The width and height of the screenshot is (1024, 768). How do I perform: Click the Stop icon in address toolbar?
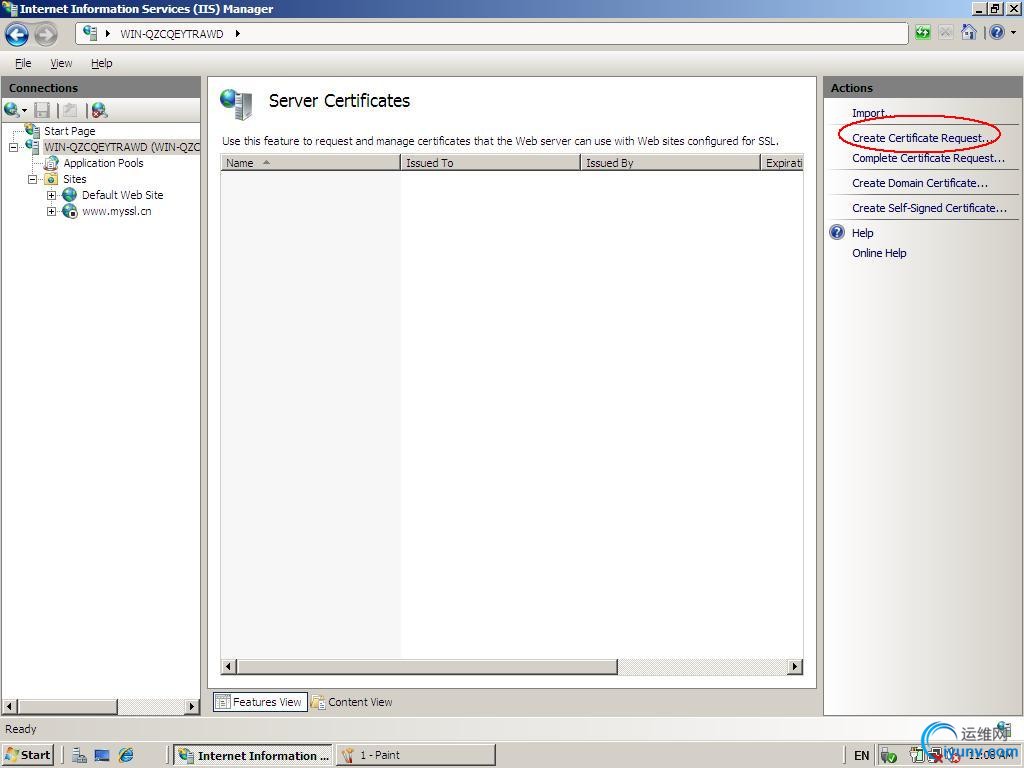[x=946, y=33]
